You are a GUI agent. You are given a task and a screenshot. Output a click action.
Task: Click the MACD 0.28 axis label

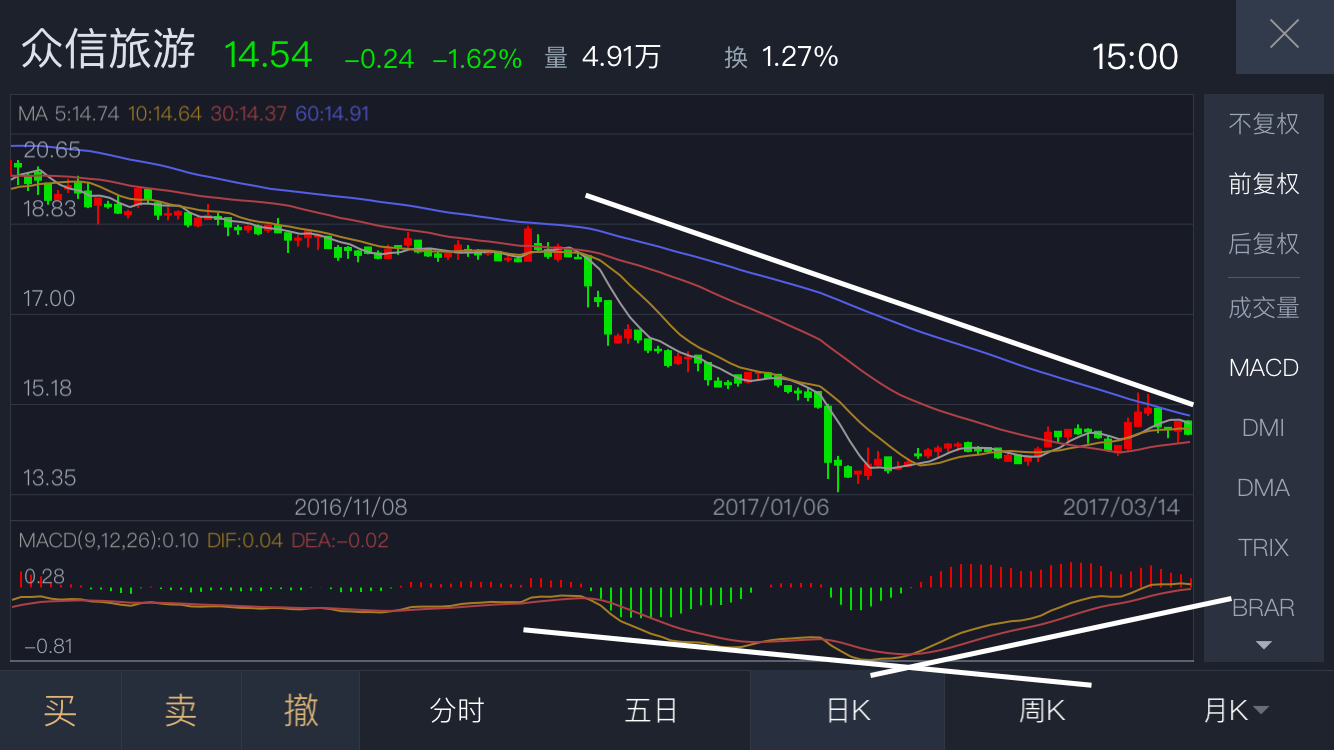pos(43,576)
